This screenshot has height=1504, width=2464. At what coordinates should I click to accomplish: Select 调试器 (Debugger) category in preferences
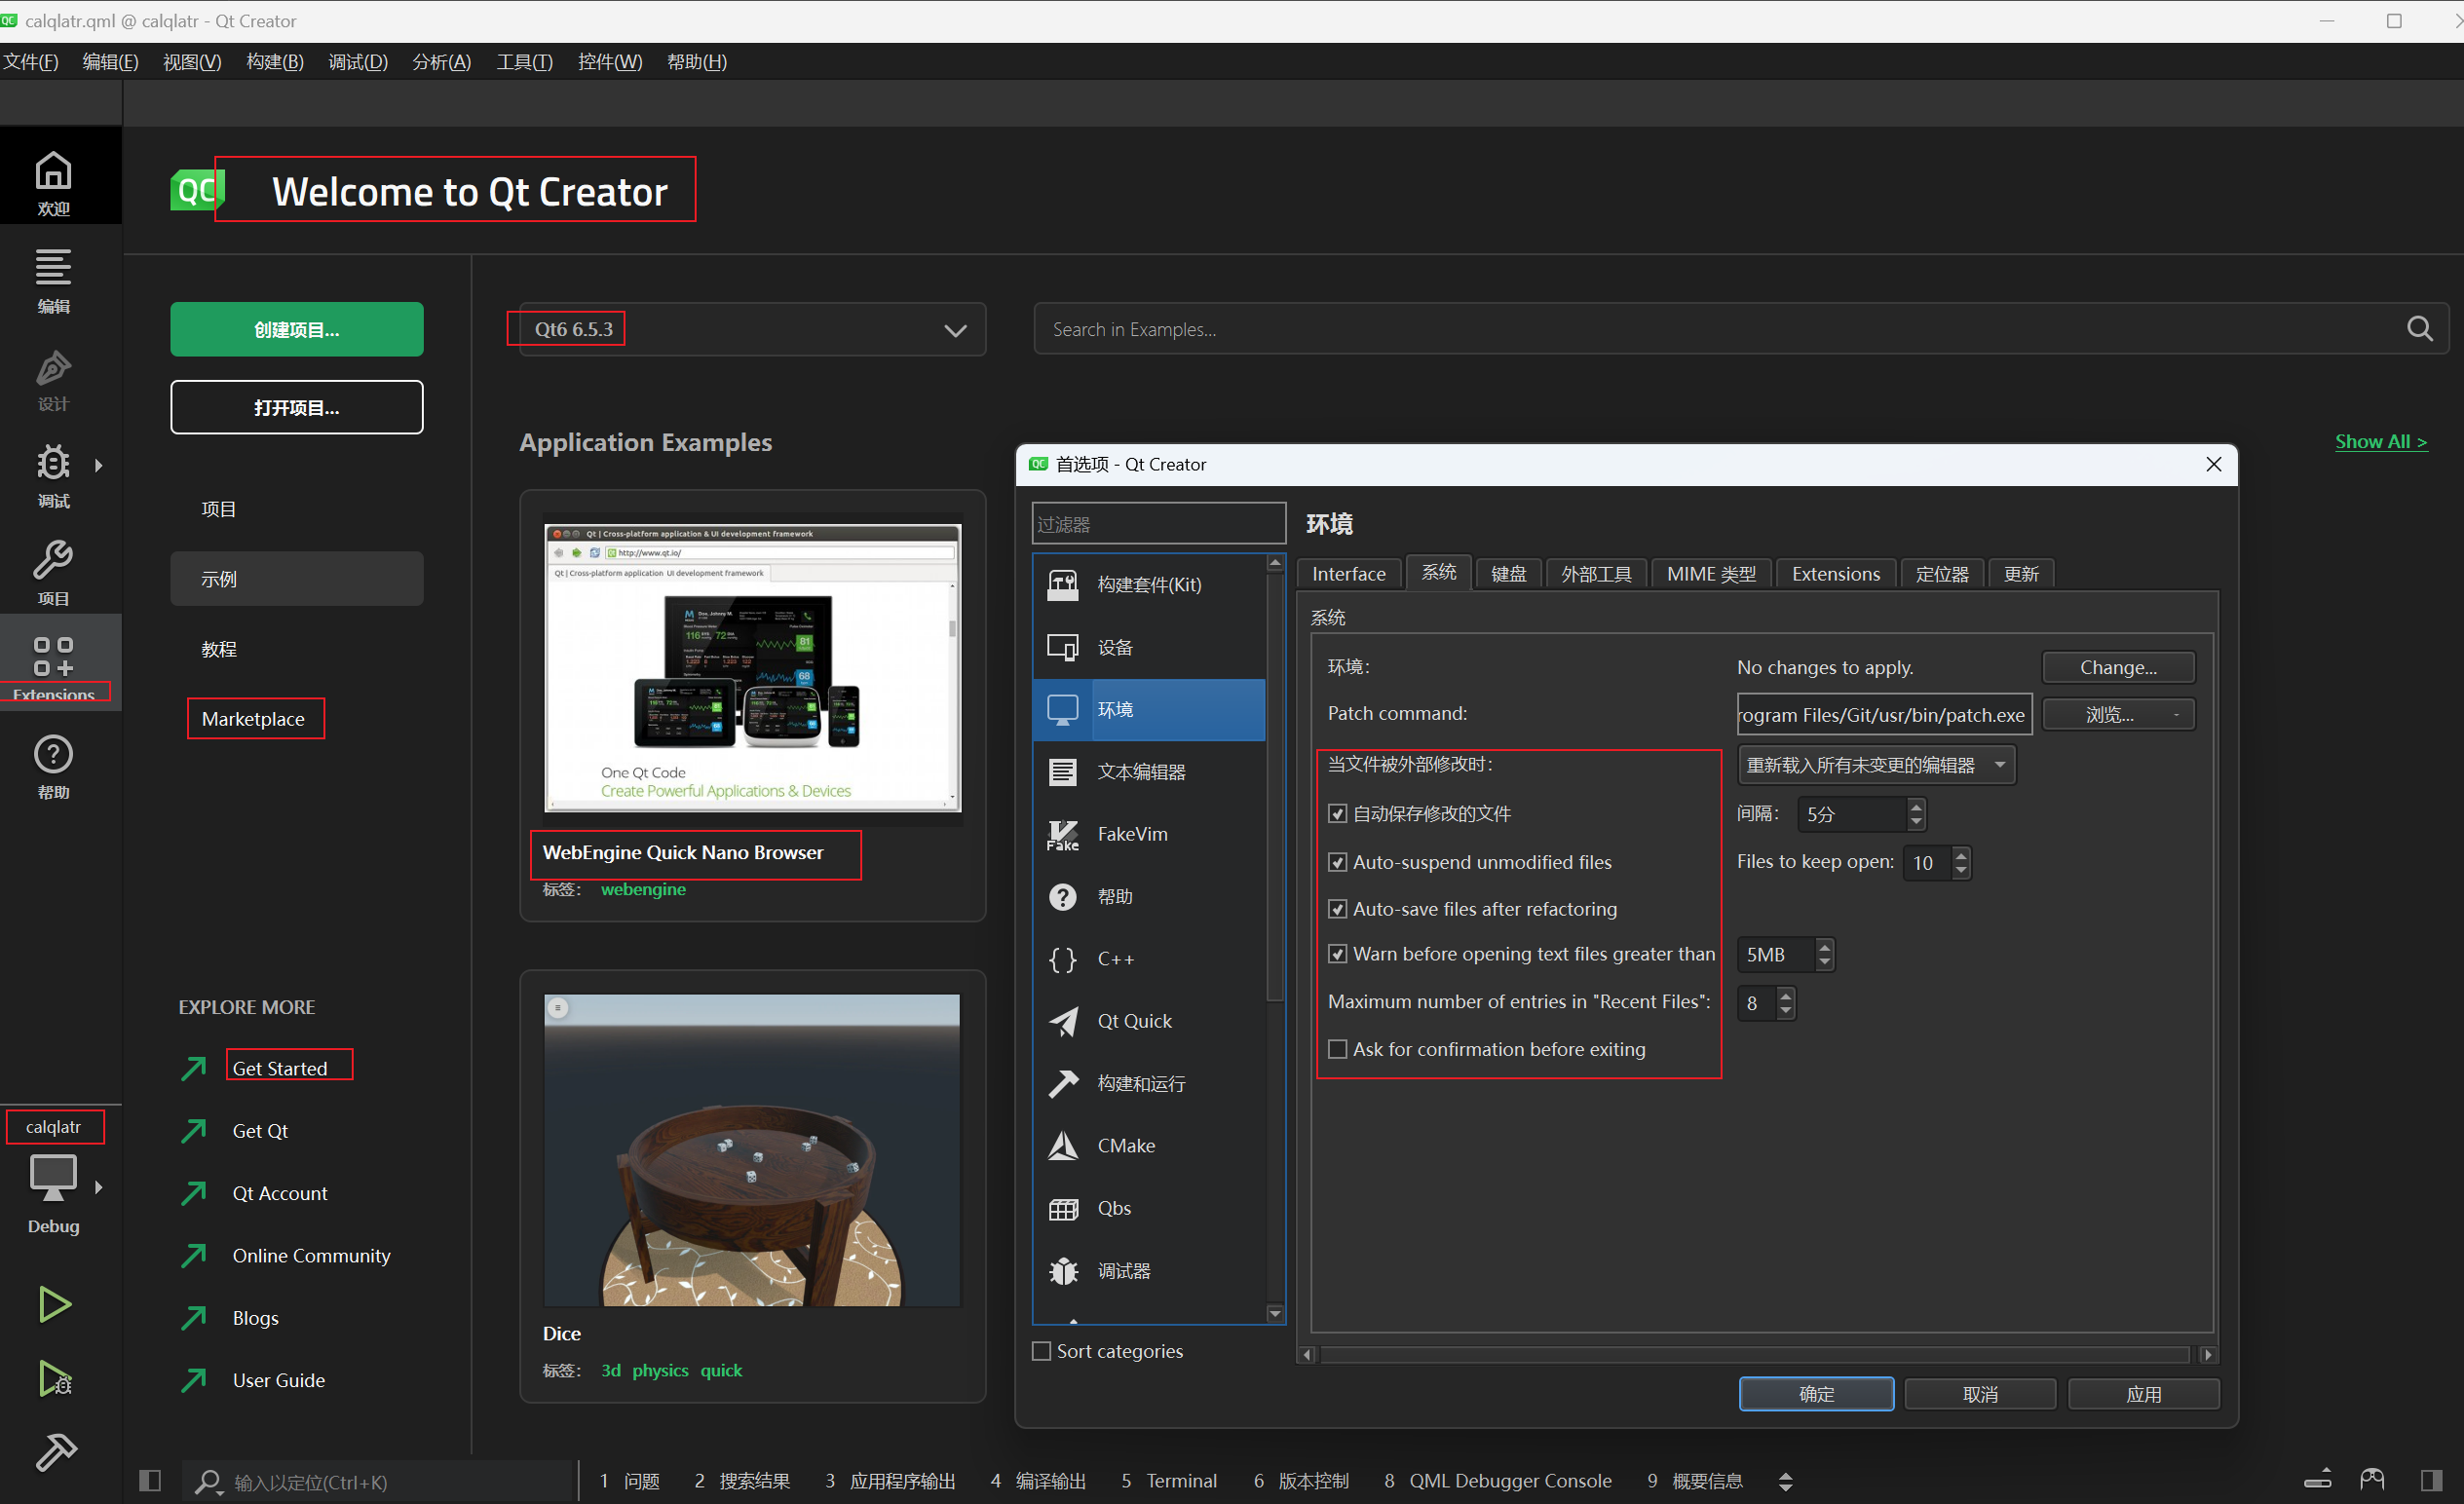click(x=1149, y=1271)
